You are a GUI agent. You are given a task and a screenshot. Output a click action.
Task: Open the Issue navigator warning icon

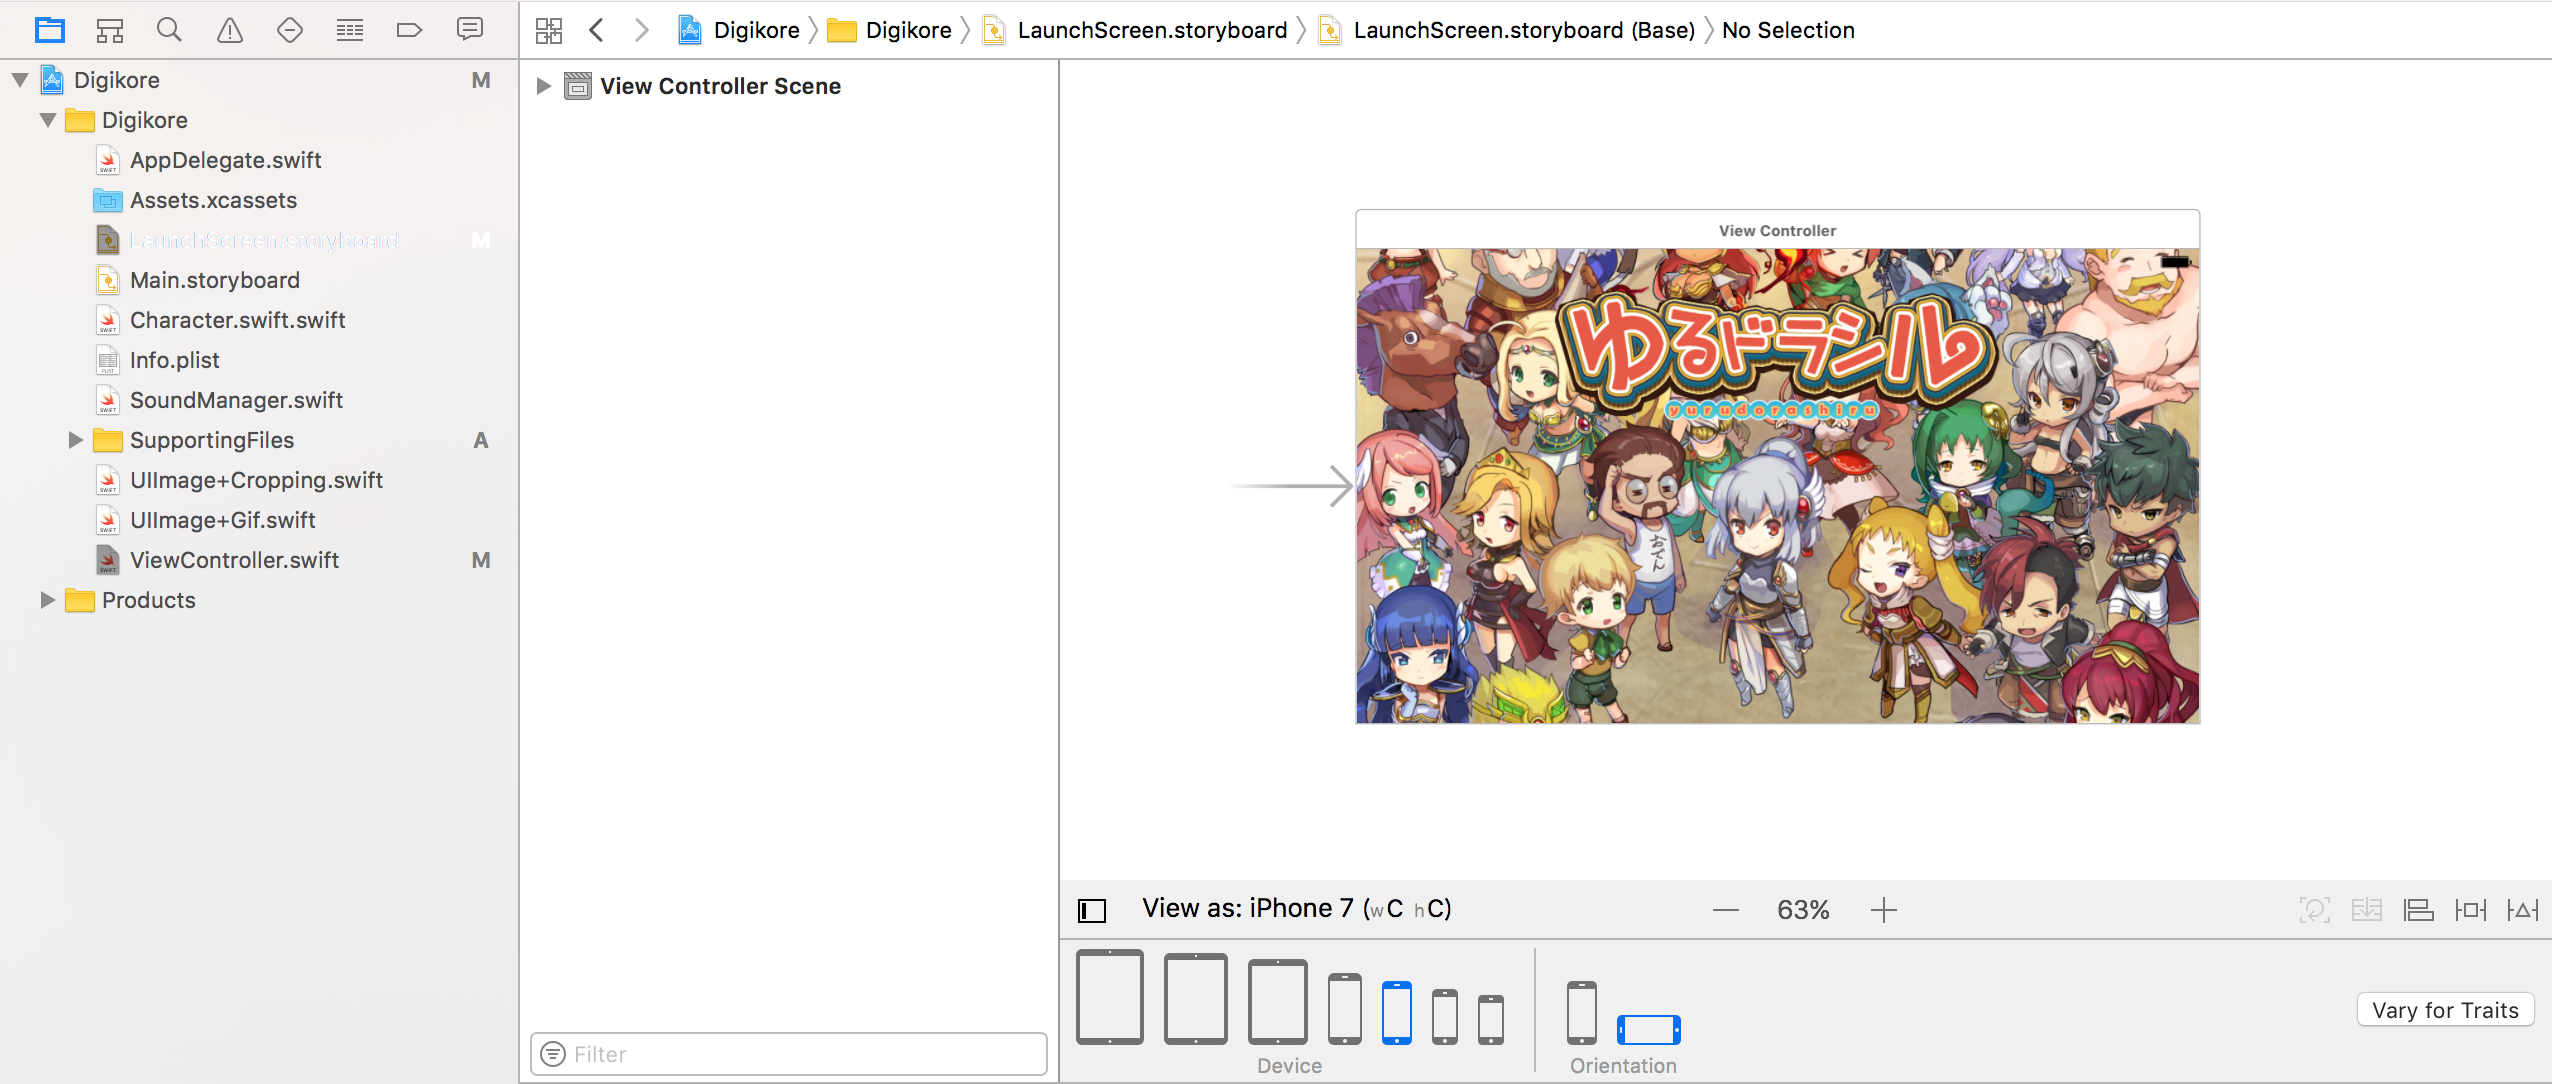point(230,30)
